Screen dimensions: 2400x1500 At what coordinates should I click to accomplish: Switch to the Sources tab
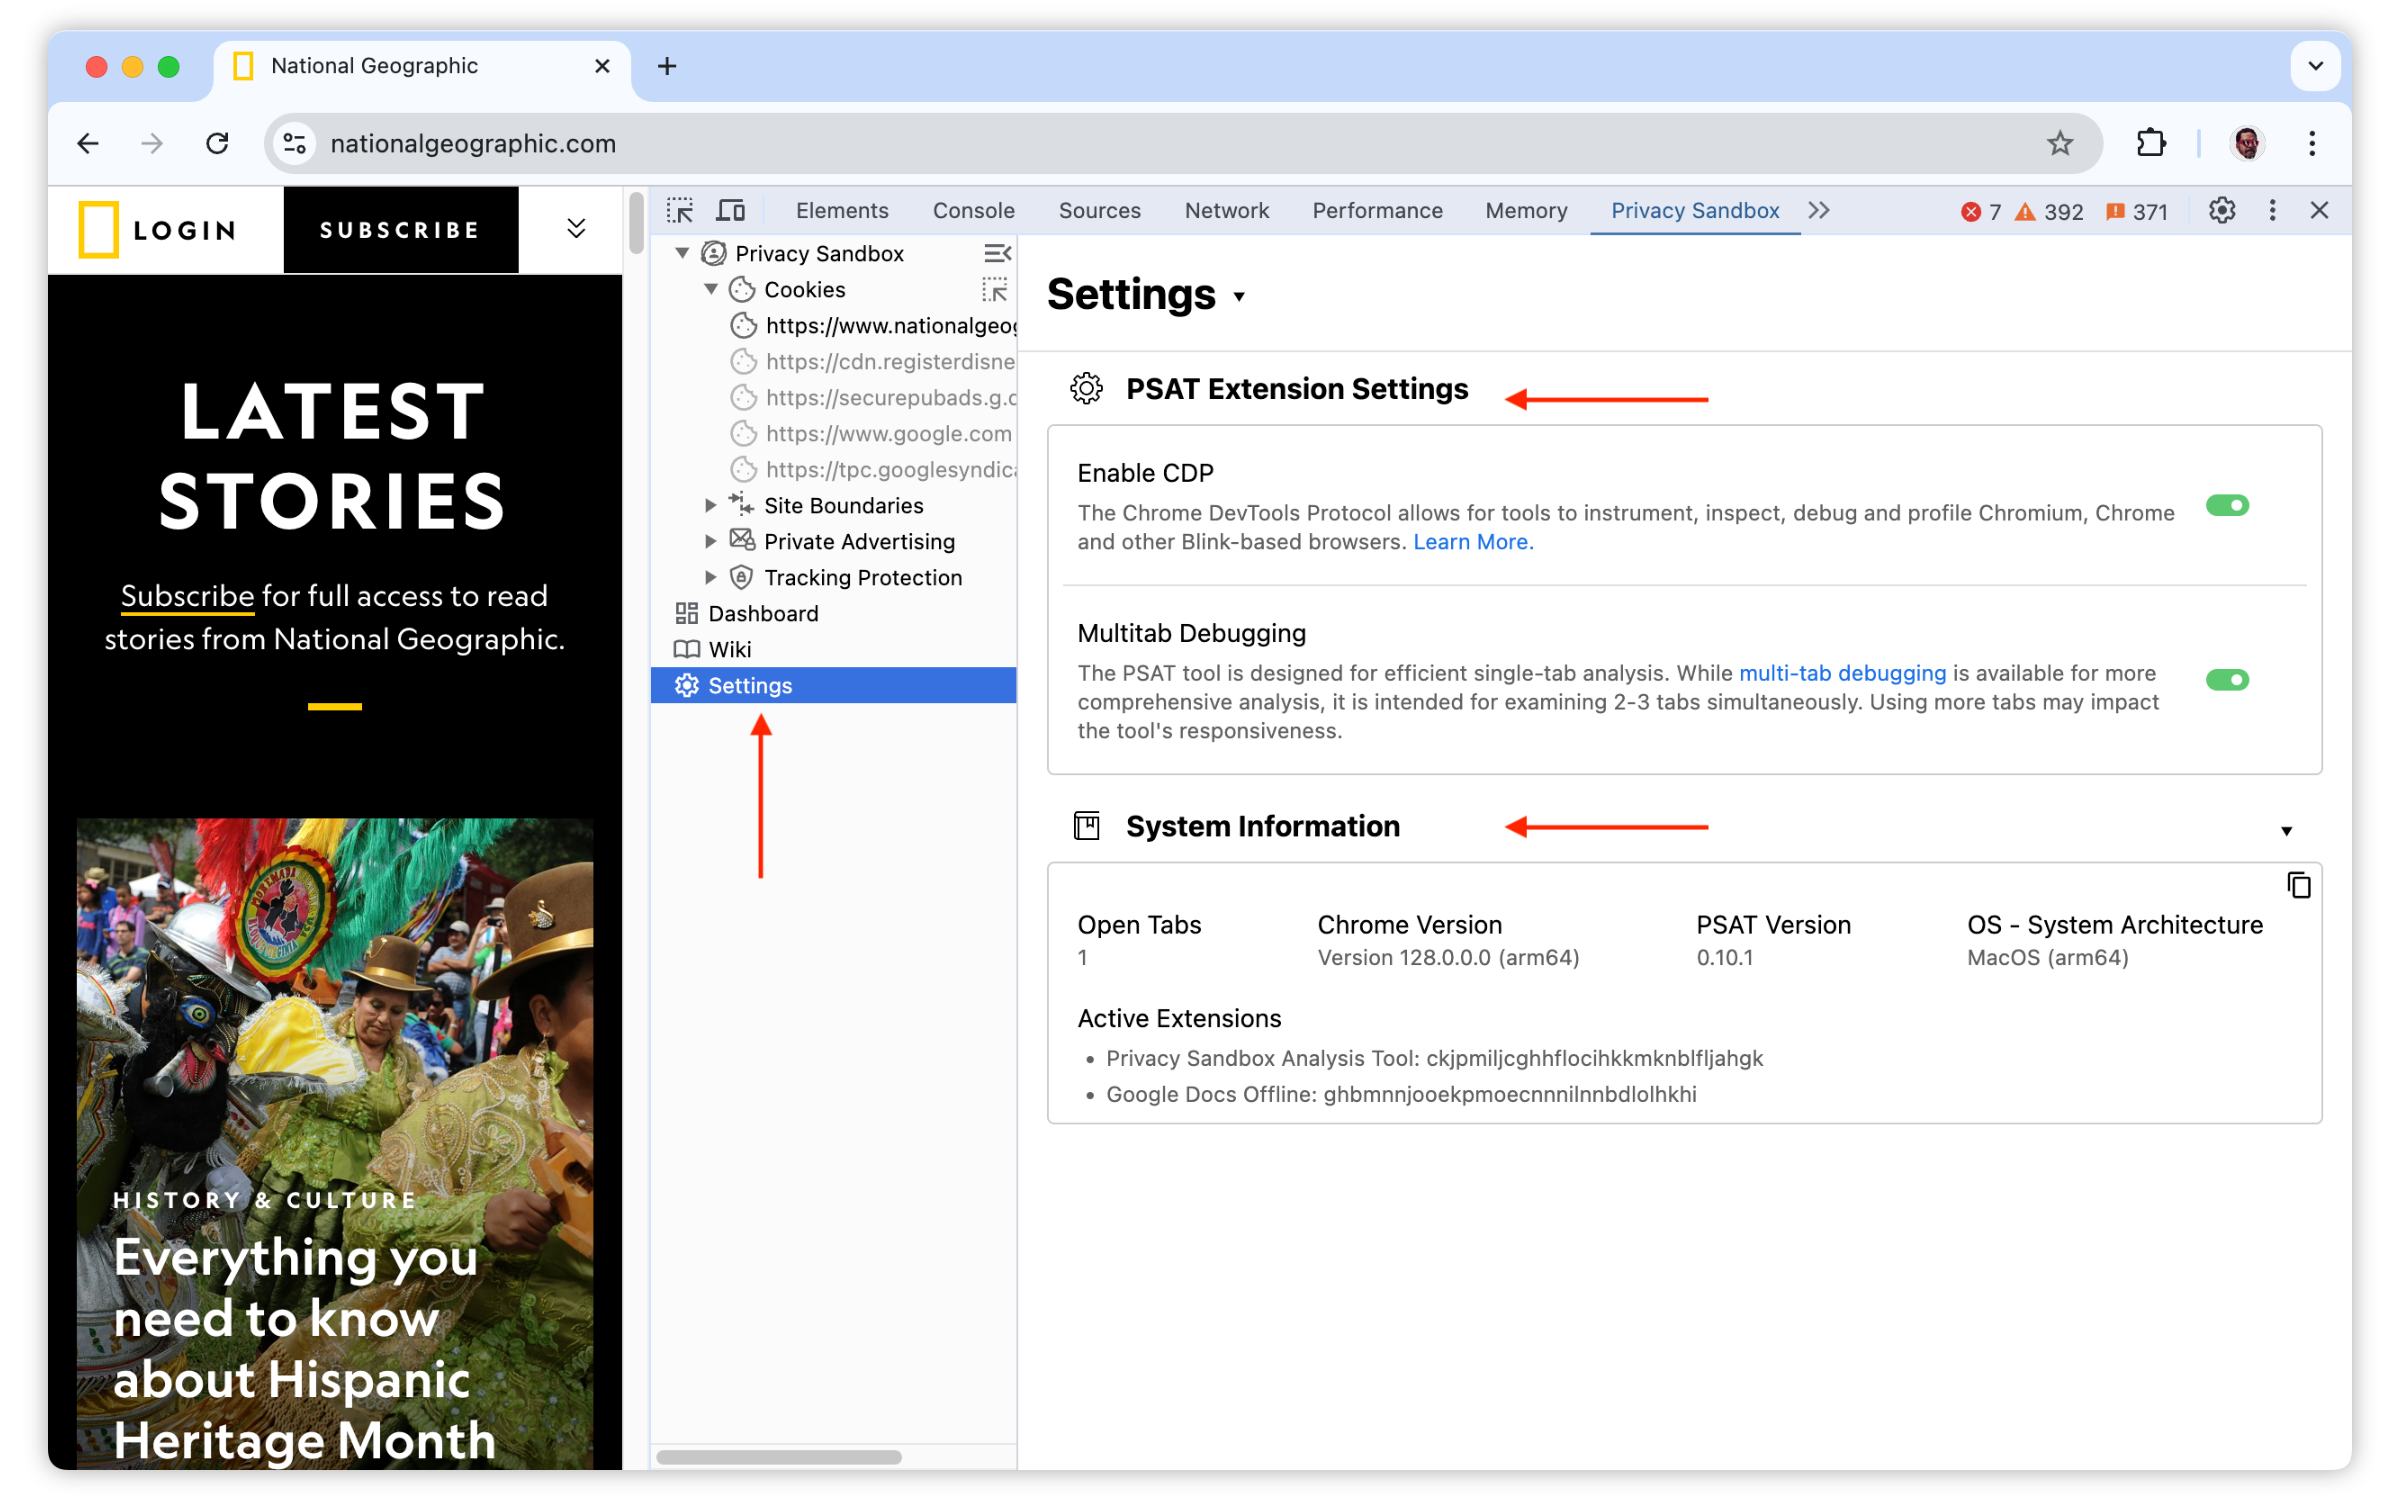1099,210
